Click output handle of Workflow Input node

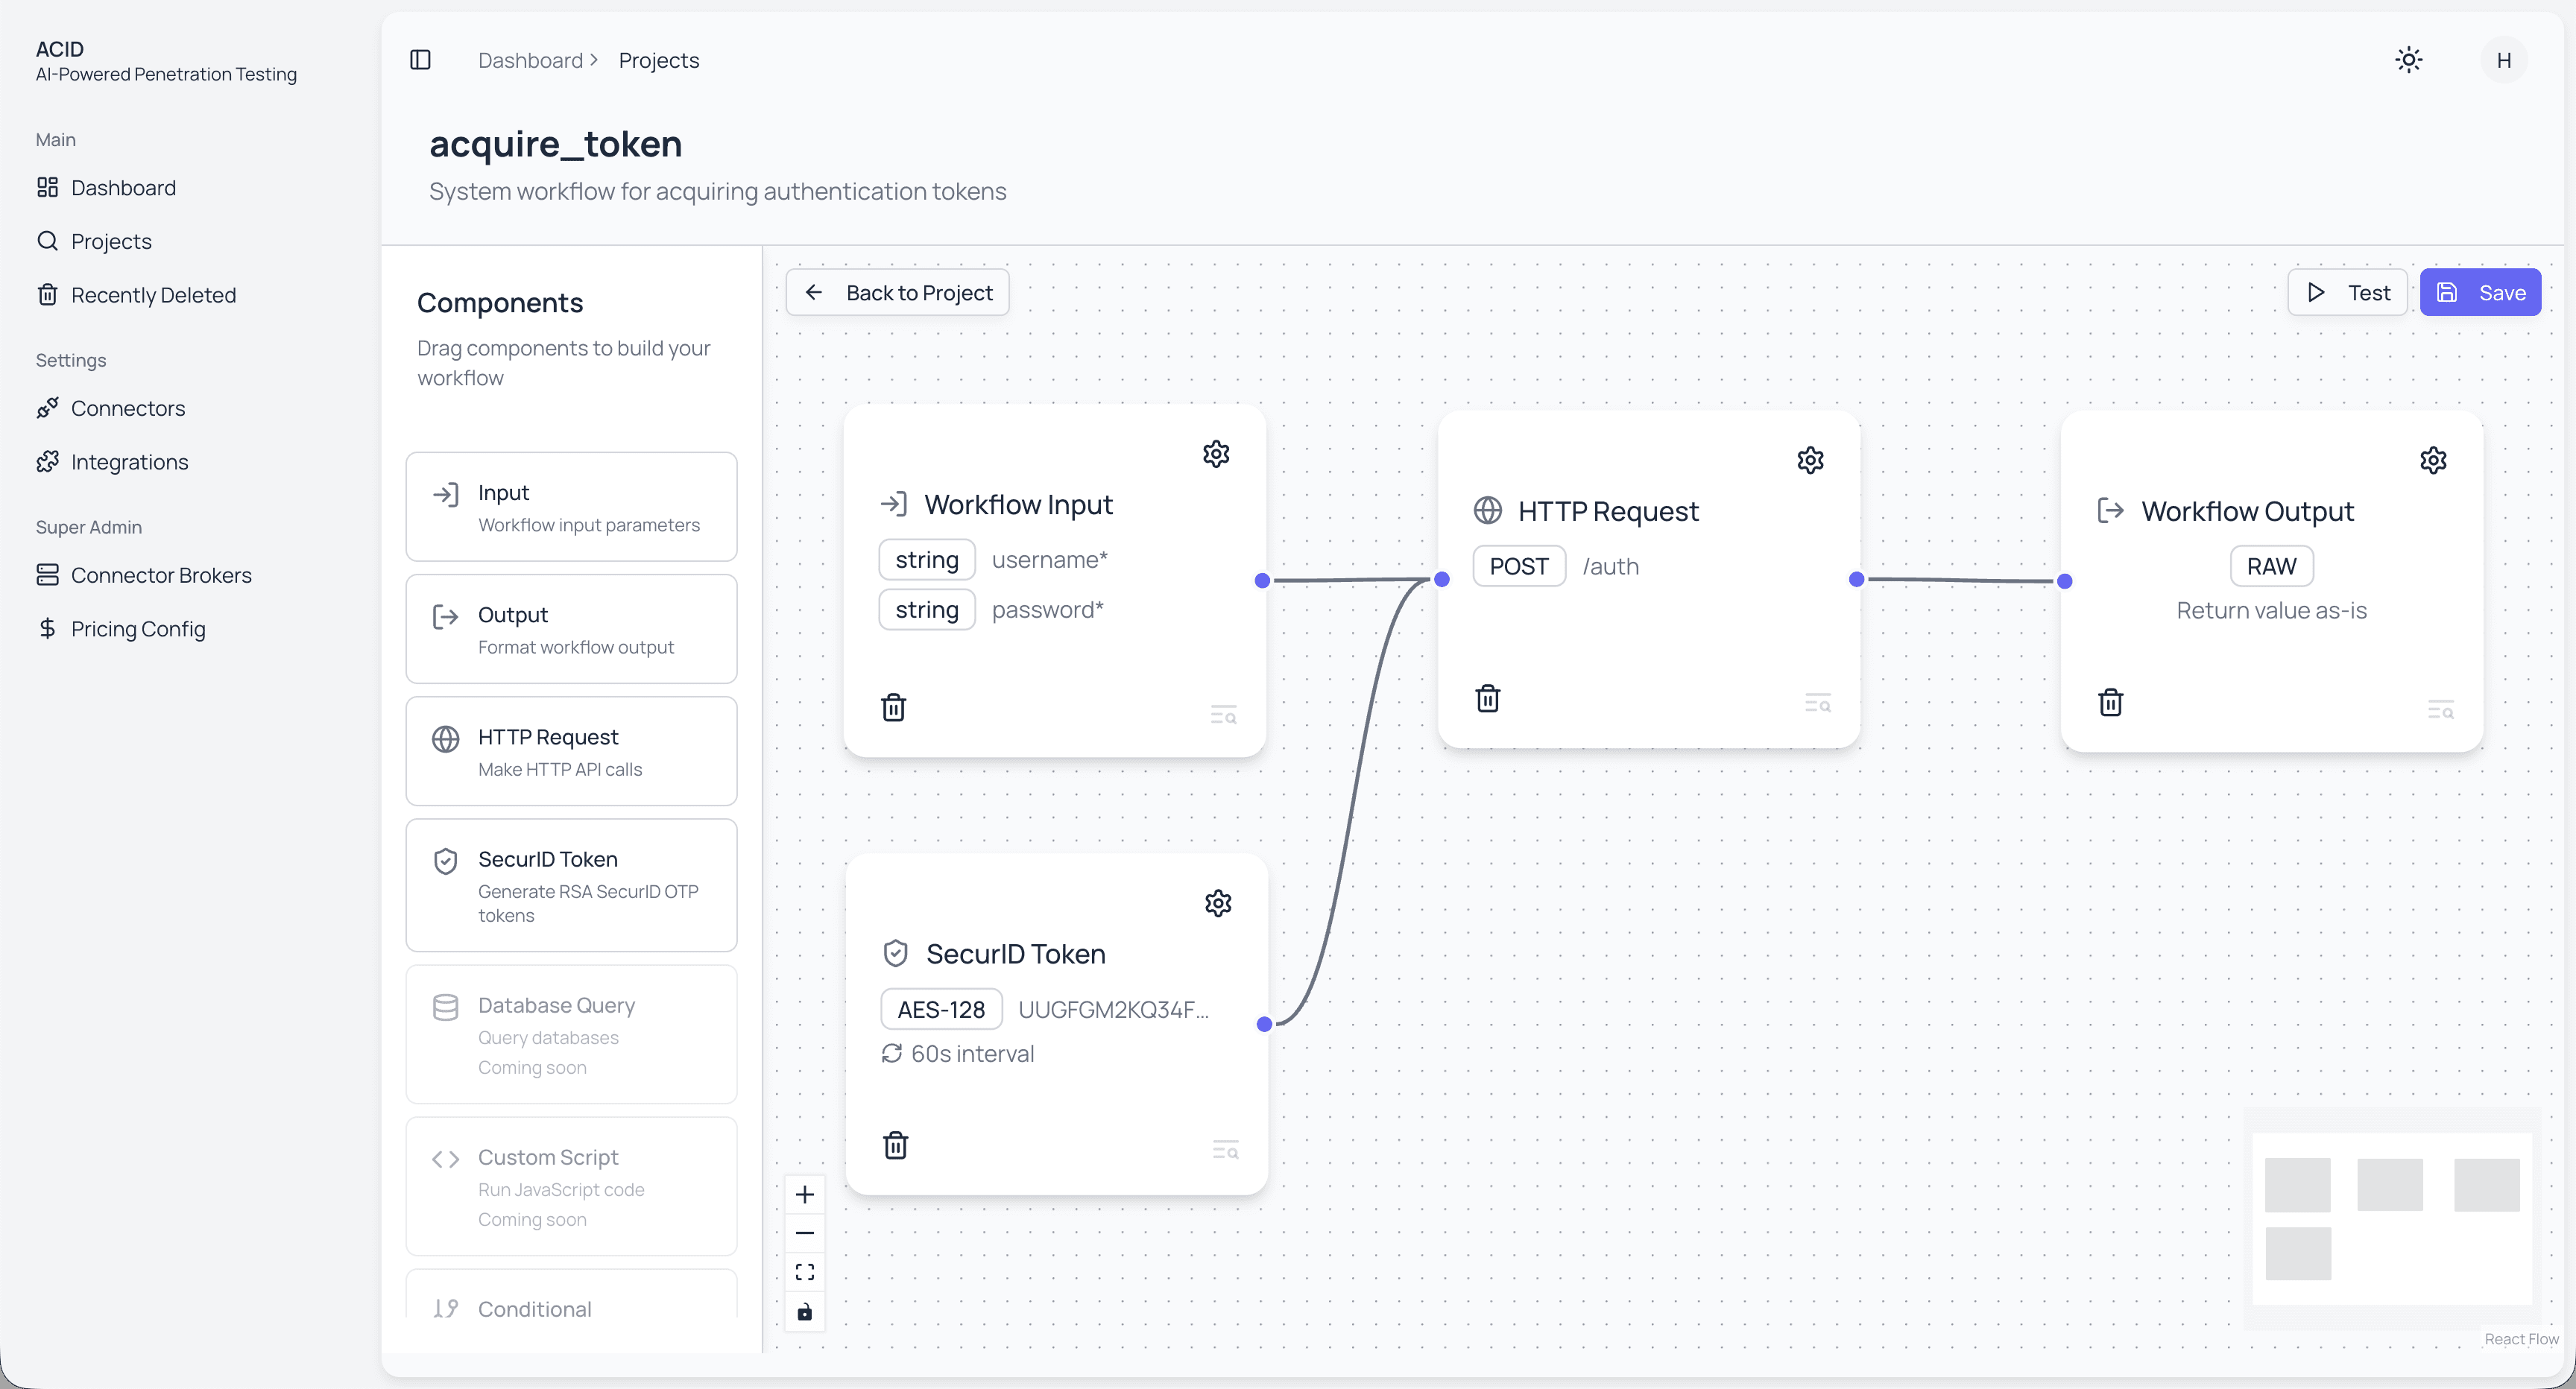point(1262,580)
